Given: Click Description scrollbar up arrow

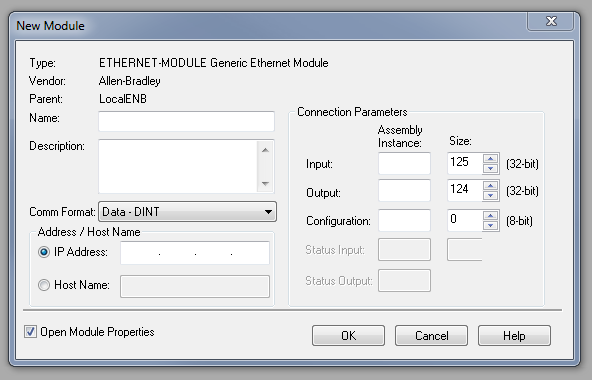Looking at the screenshot, I should [265, 150].
